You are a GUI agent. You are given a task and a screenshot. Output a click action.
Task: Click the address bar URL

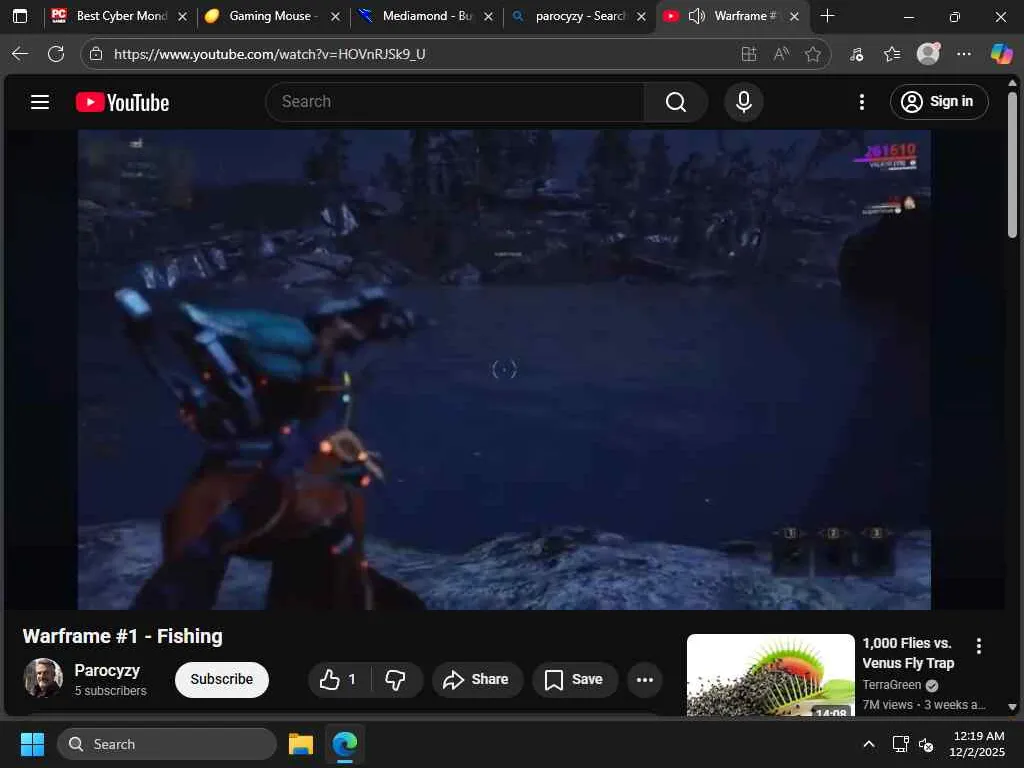click(269, 54)
